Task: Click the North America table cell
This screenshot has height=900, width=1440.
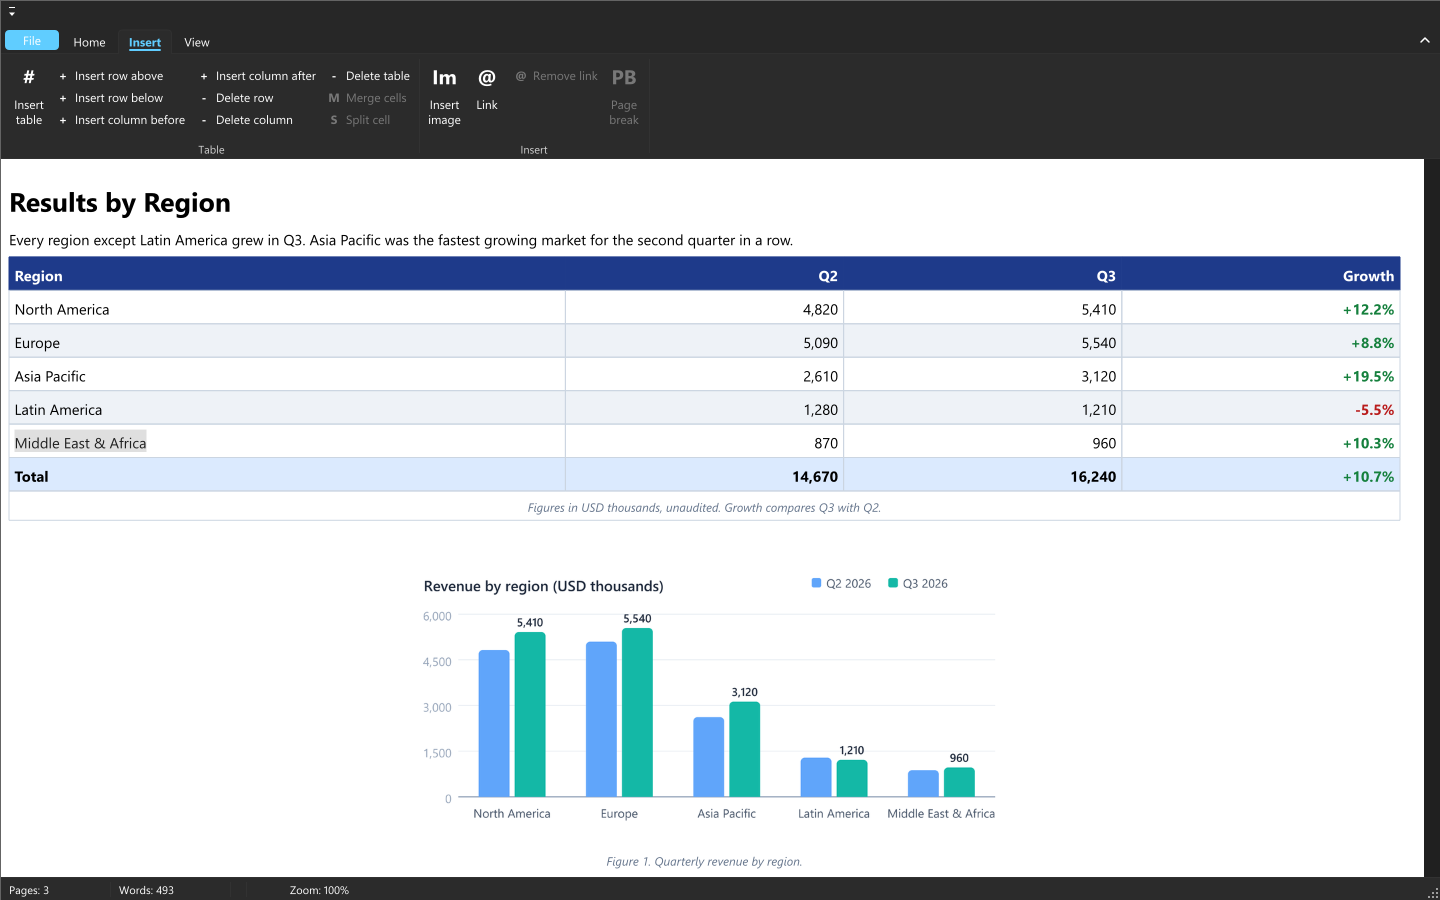Action: coord(287,309)
